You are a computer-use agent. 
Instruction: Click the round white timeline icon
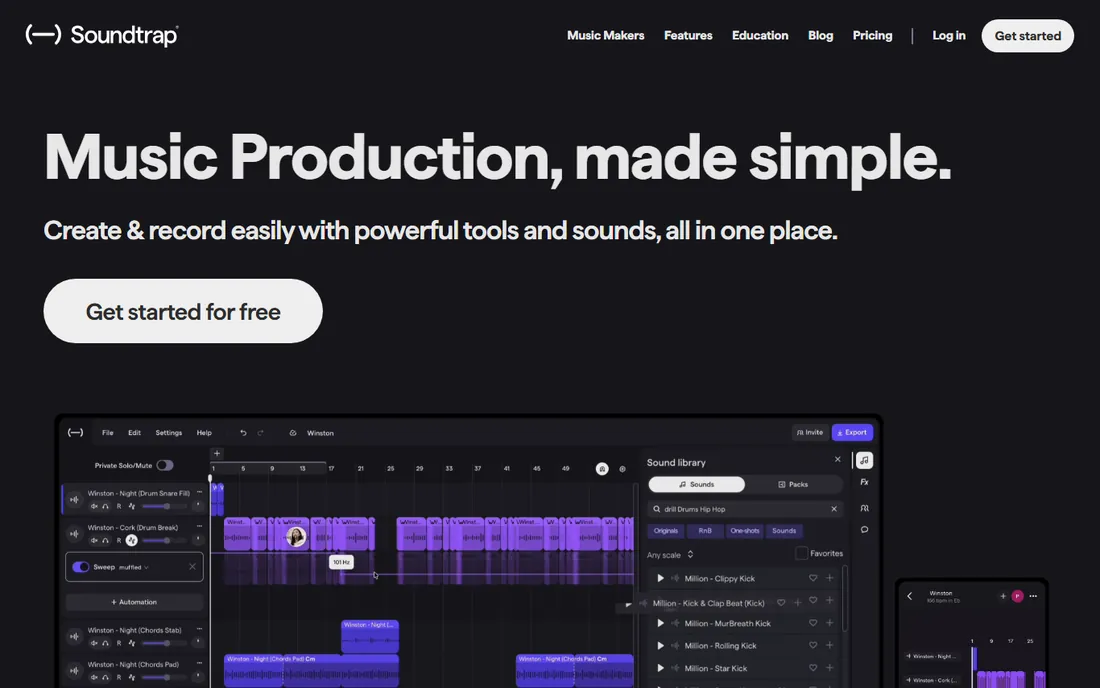[602, 469]
